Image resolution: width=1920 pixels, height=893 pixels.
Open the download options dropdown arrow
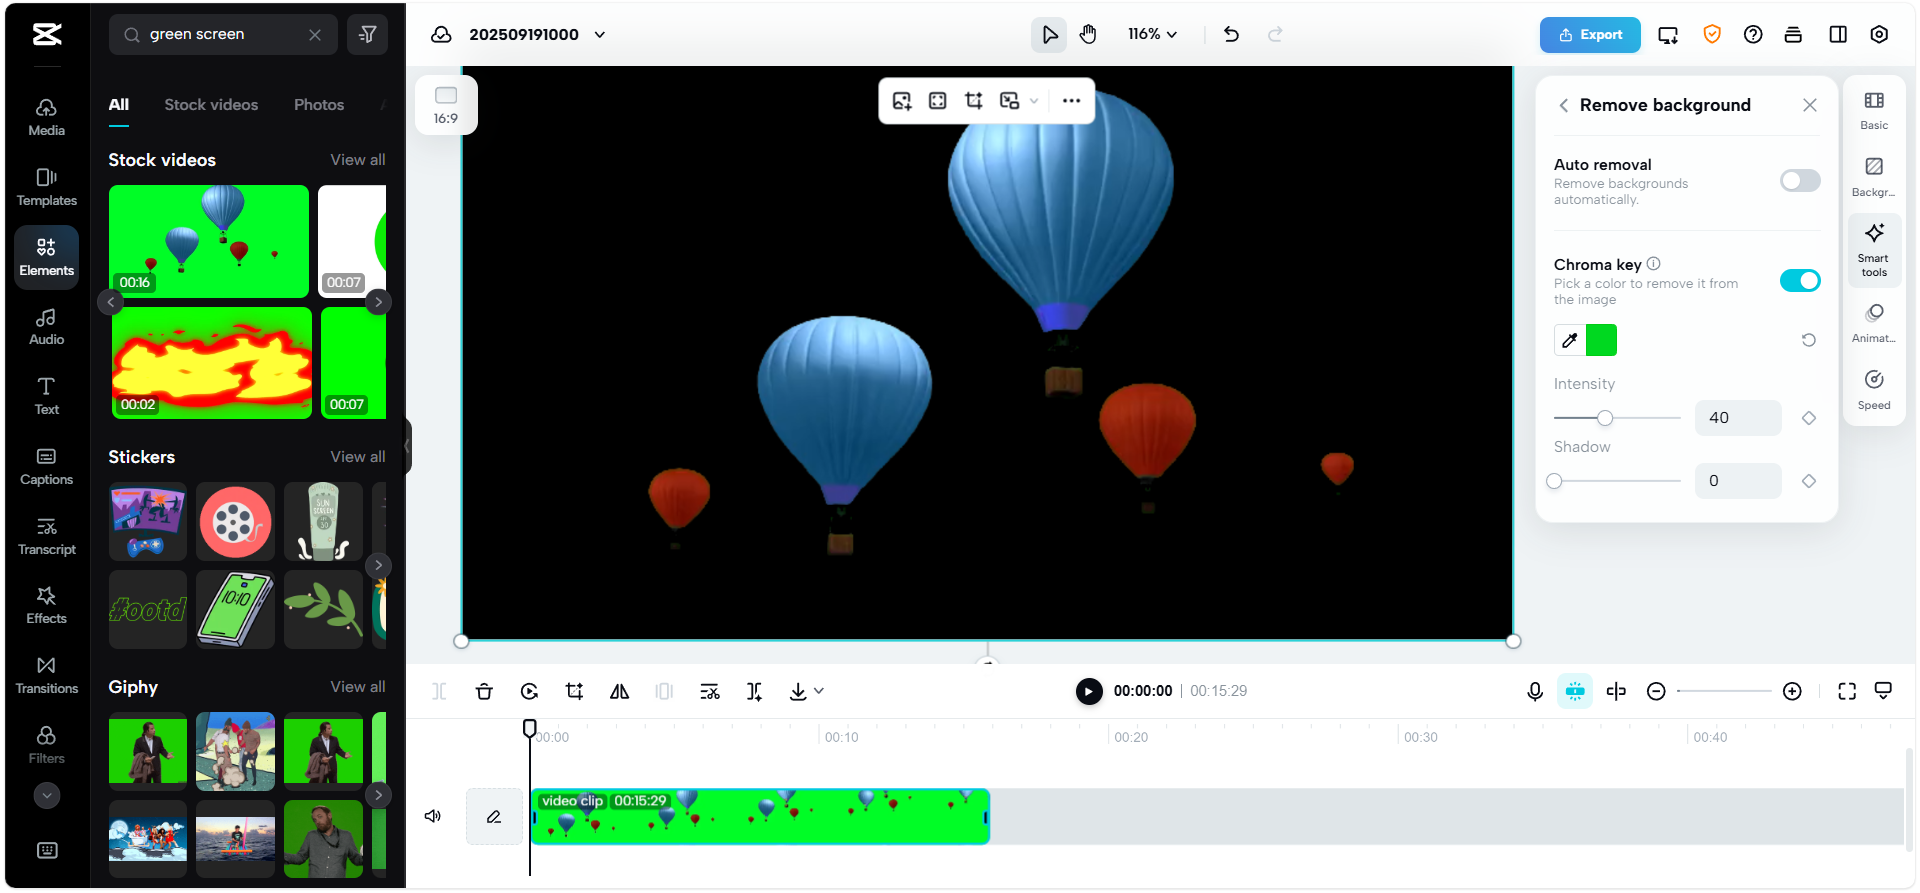(819, 691)
